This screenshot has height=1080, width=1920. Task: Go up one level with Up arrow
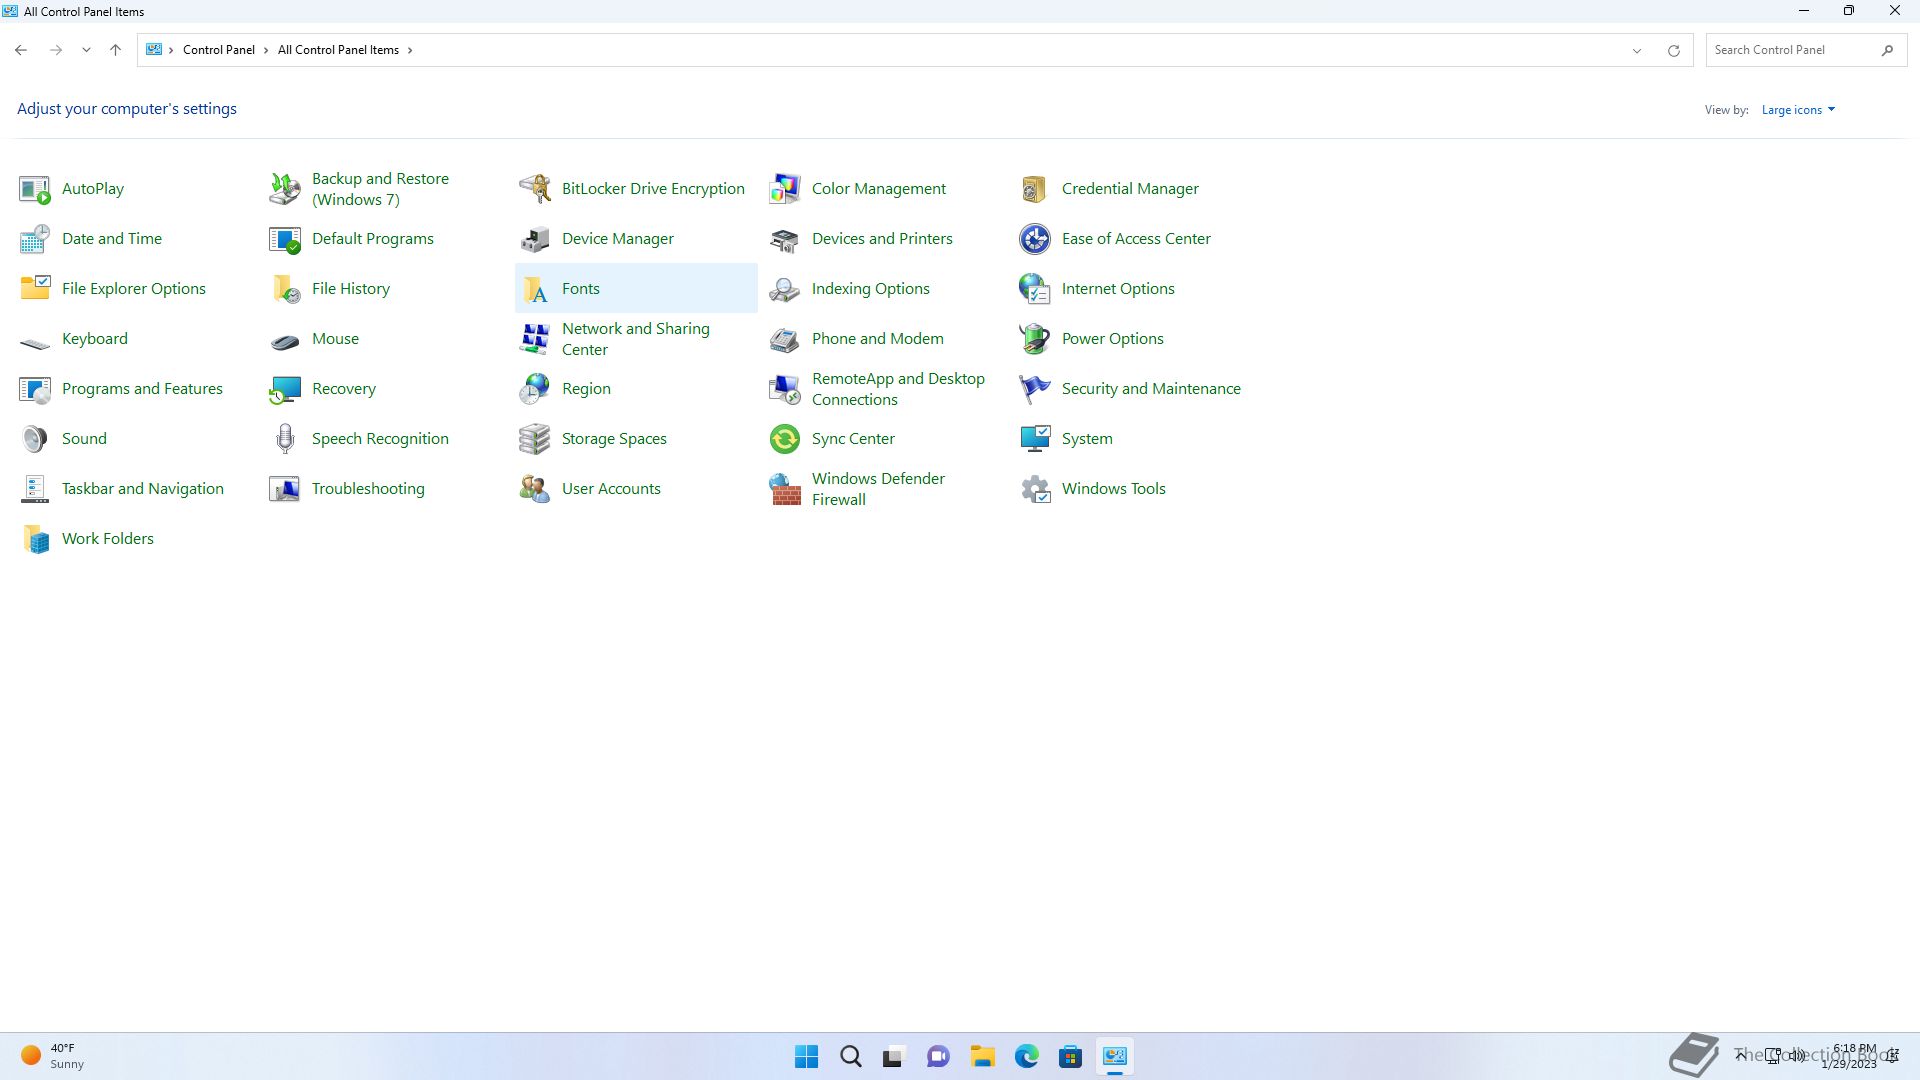coord(115,50)
